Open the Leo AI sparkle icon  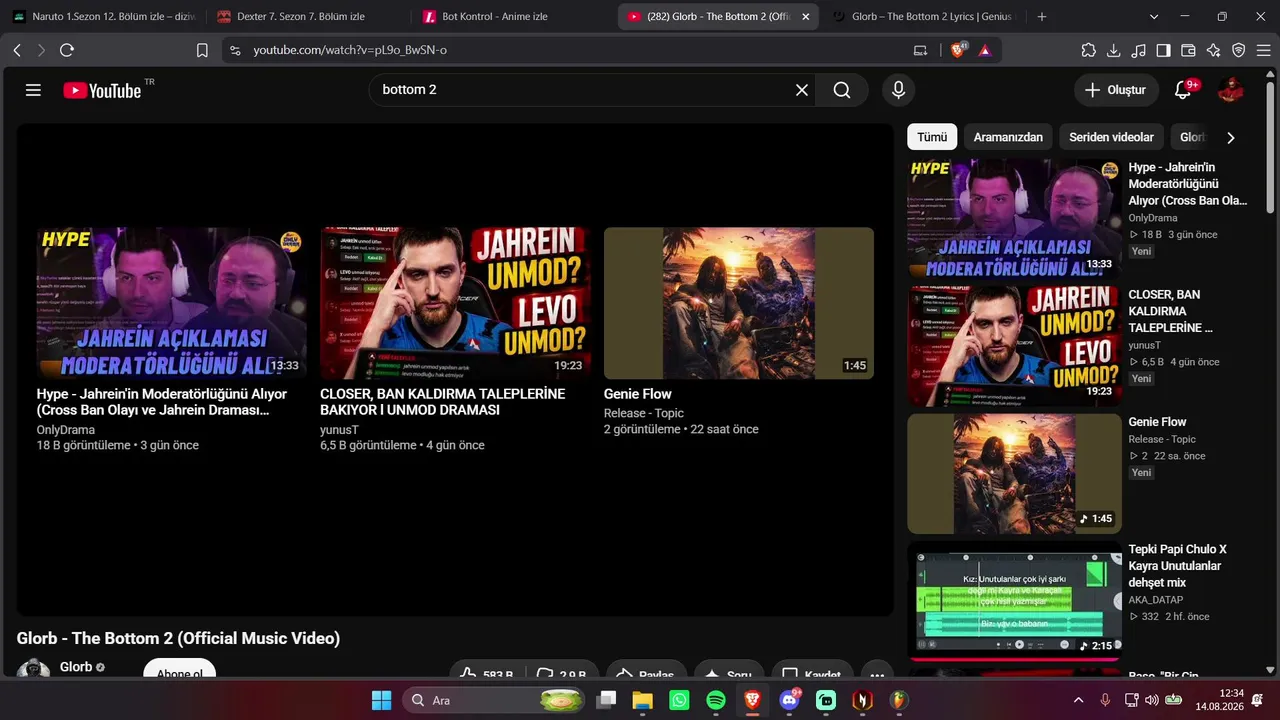[1214, 50]
